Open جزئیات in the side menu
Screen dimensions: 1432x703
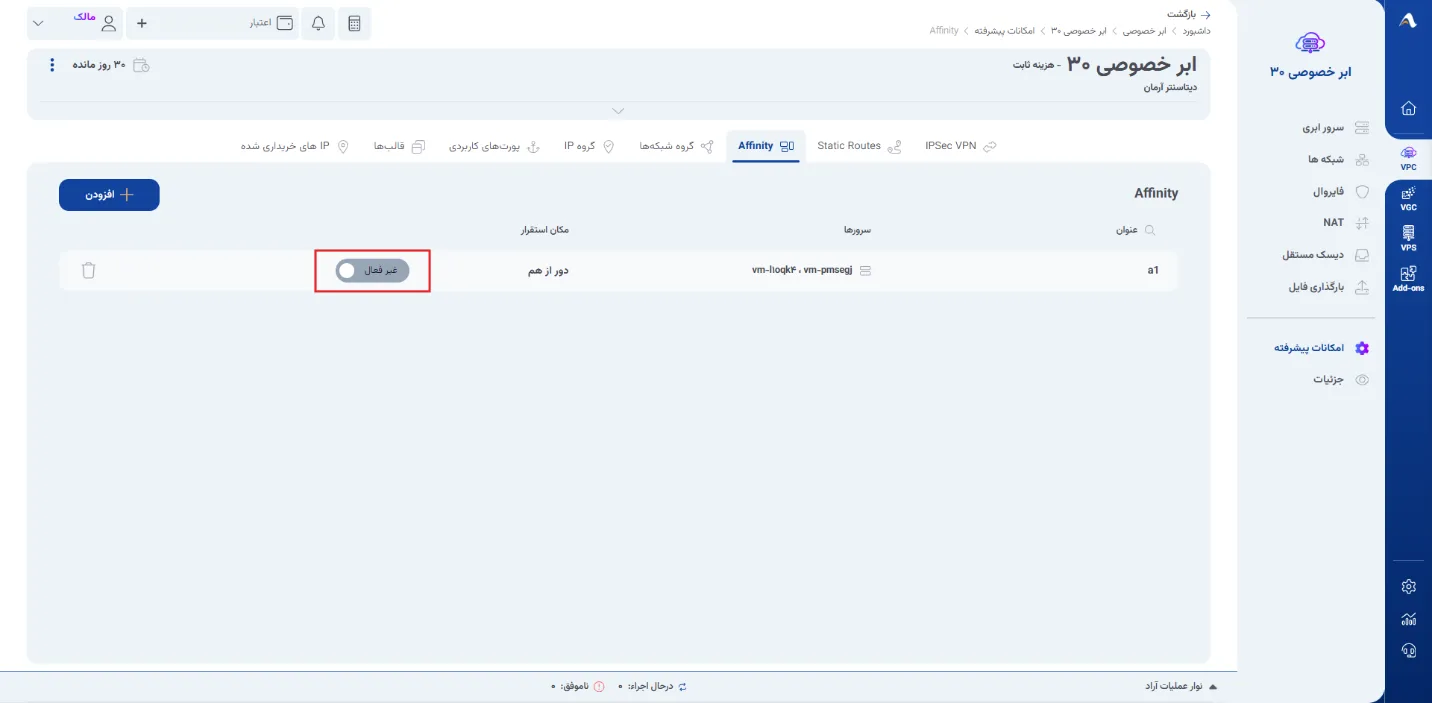(x=1341, y=380)
